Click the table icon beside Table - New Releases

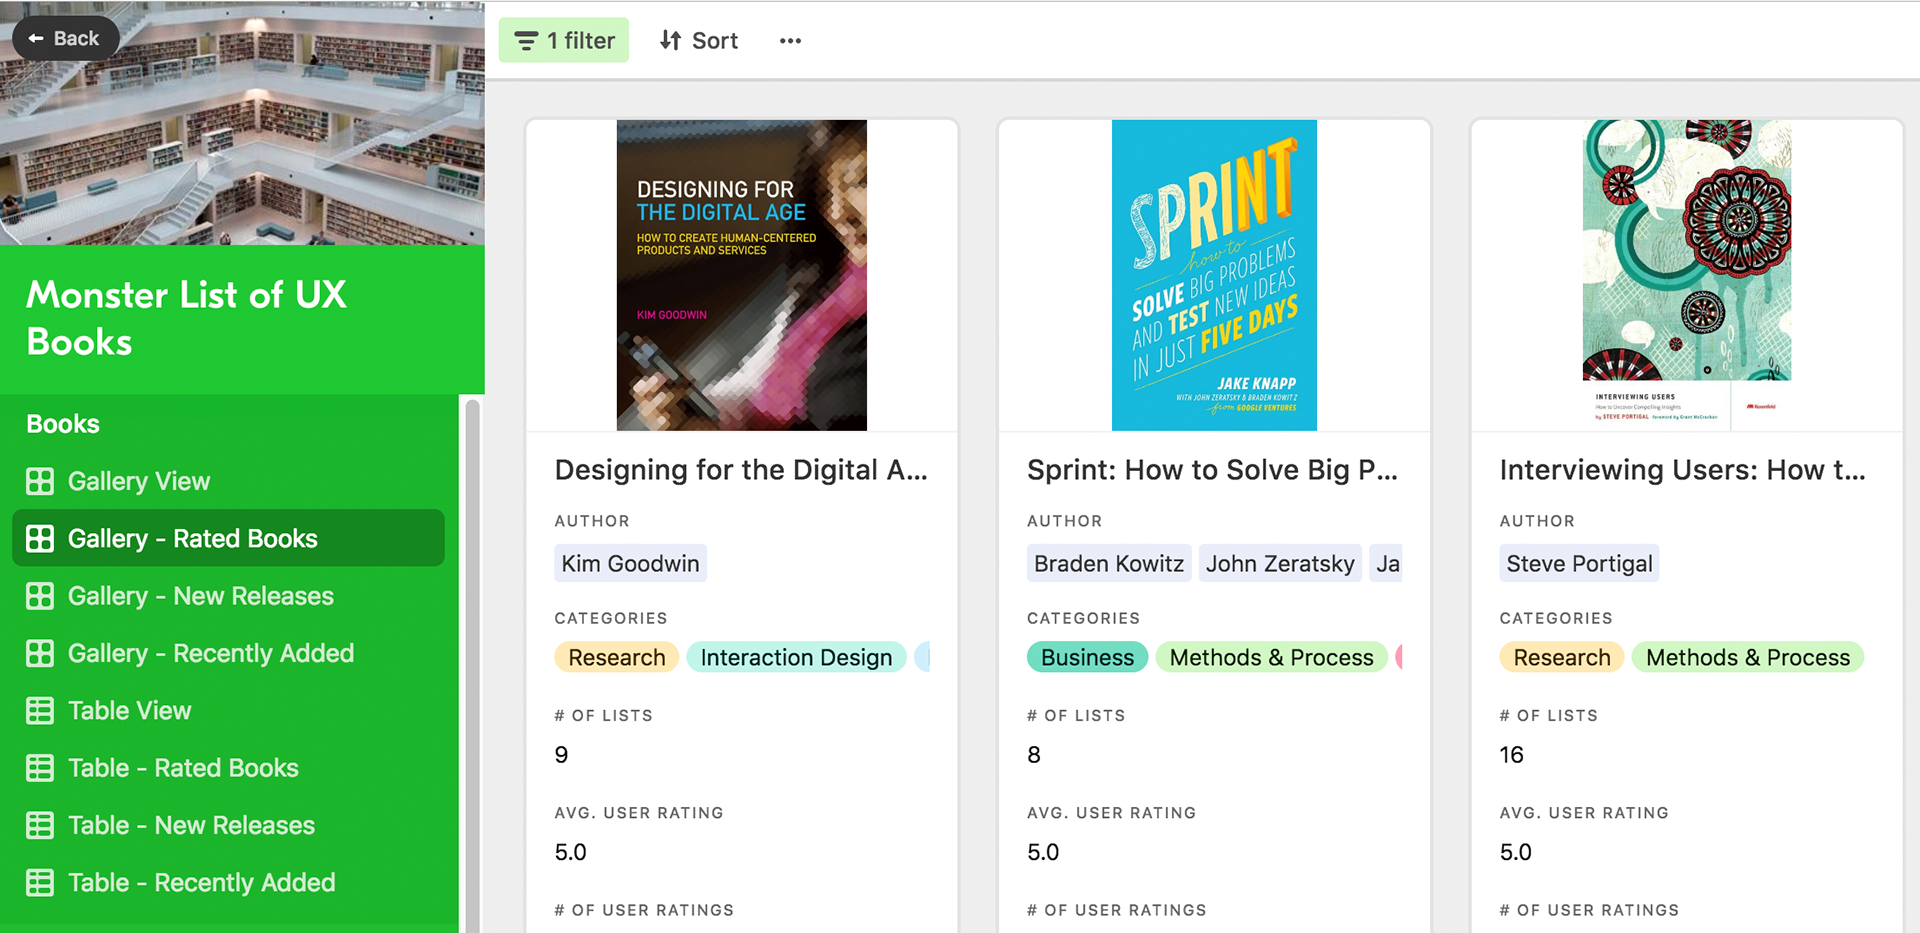point(40,826)
